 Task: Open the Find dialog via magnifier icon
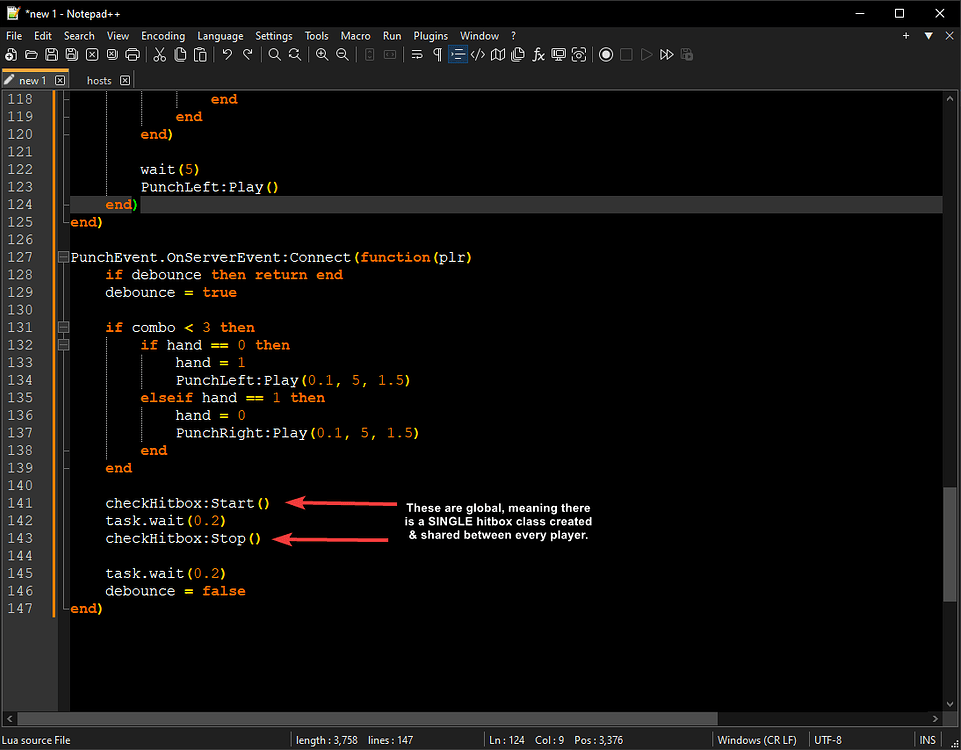pyautogui.click(x=272, y=54)
